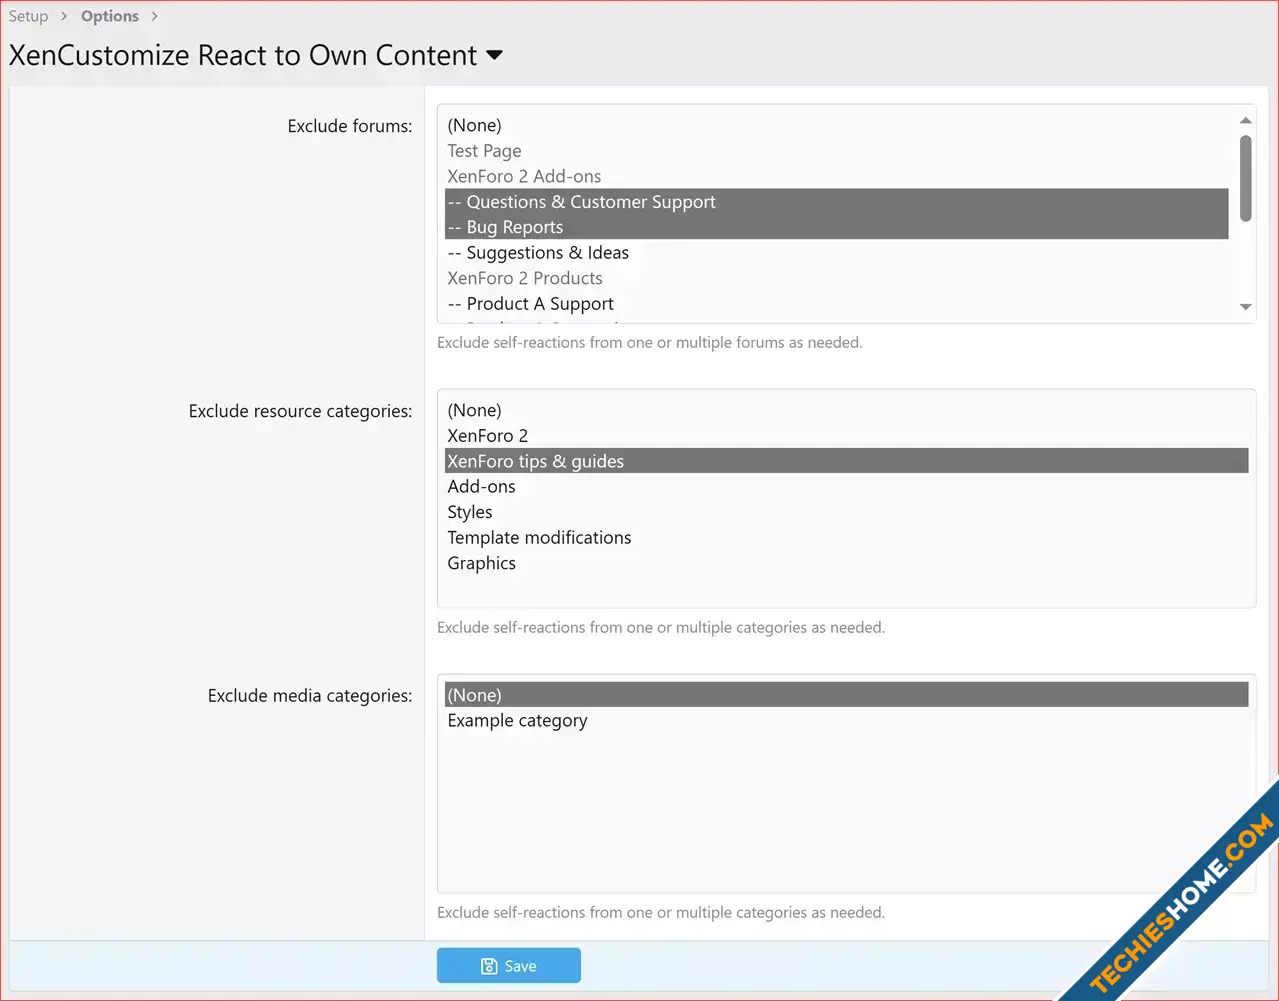
Task: Select XenForo 2 Add-ons forum entry
Action: pos(836,176)
